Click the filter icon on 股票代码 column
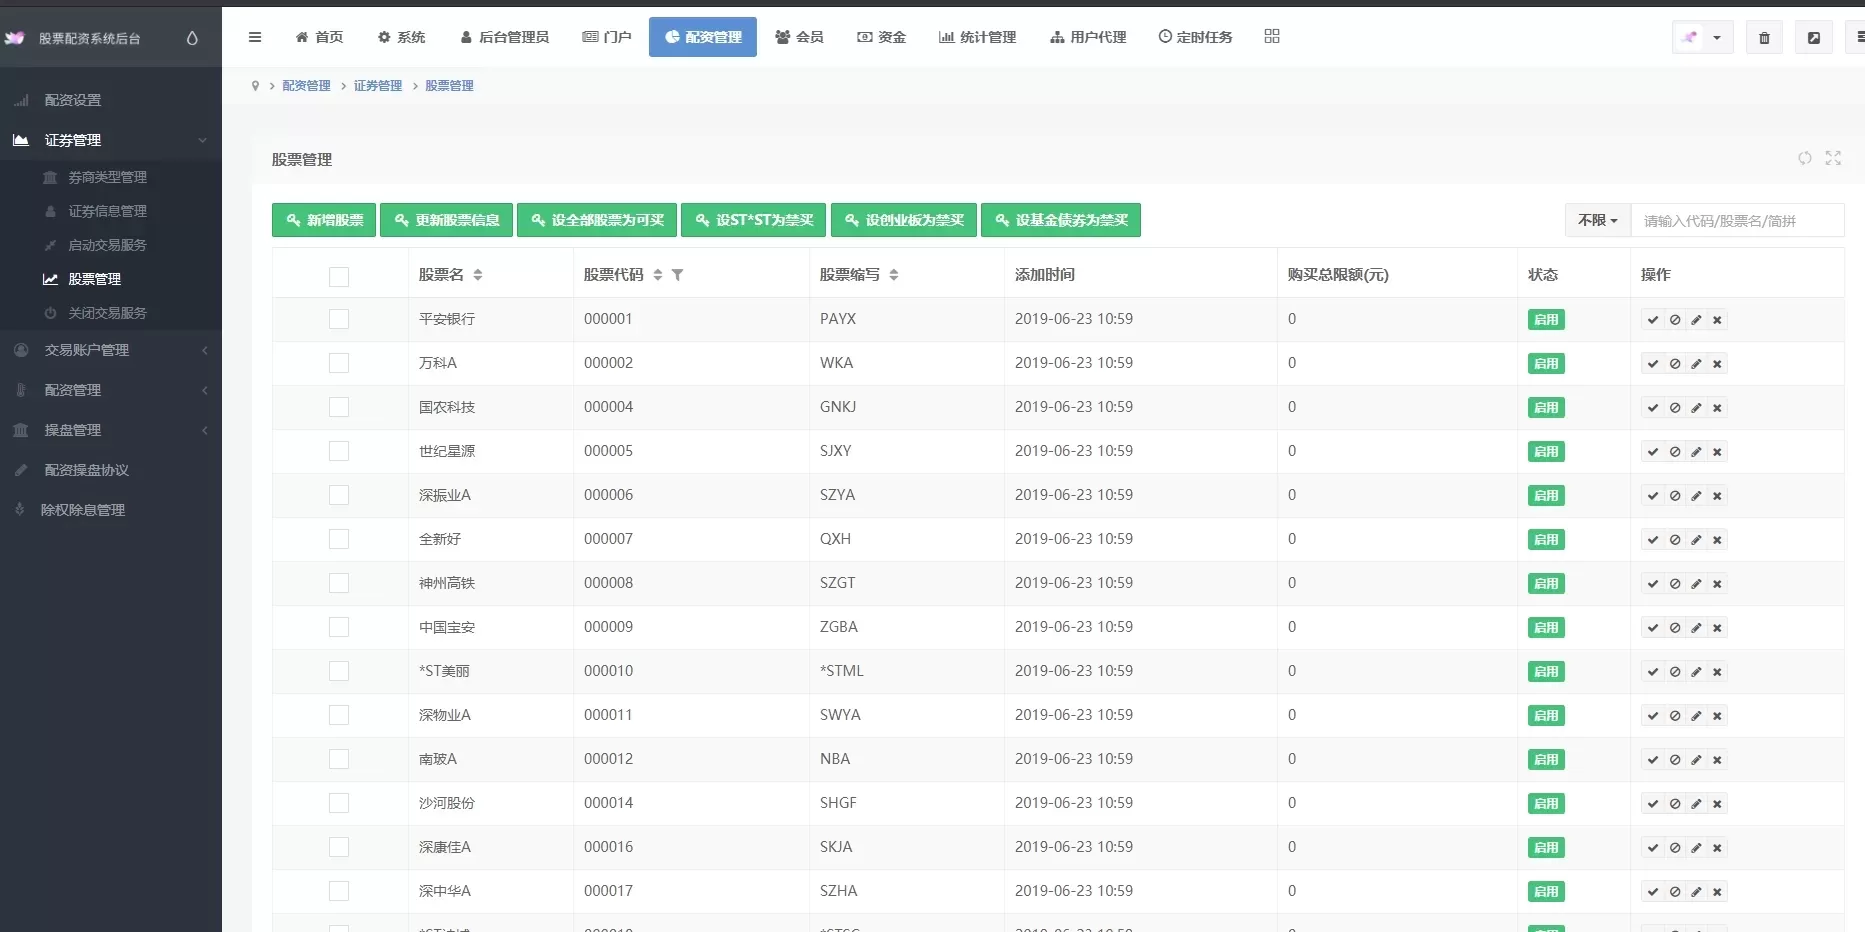 tap(677, 275)
